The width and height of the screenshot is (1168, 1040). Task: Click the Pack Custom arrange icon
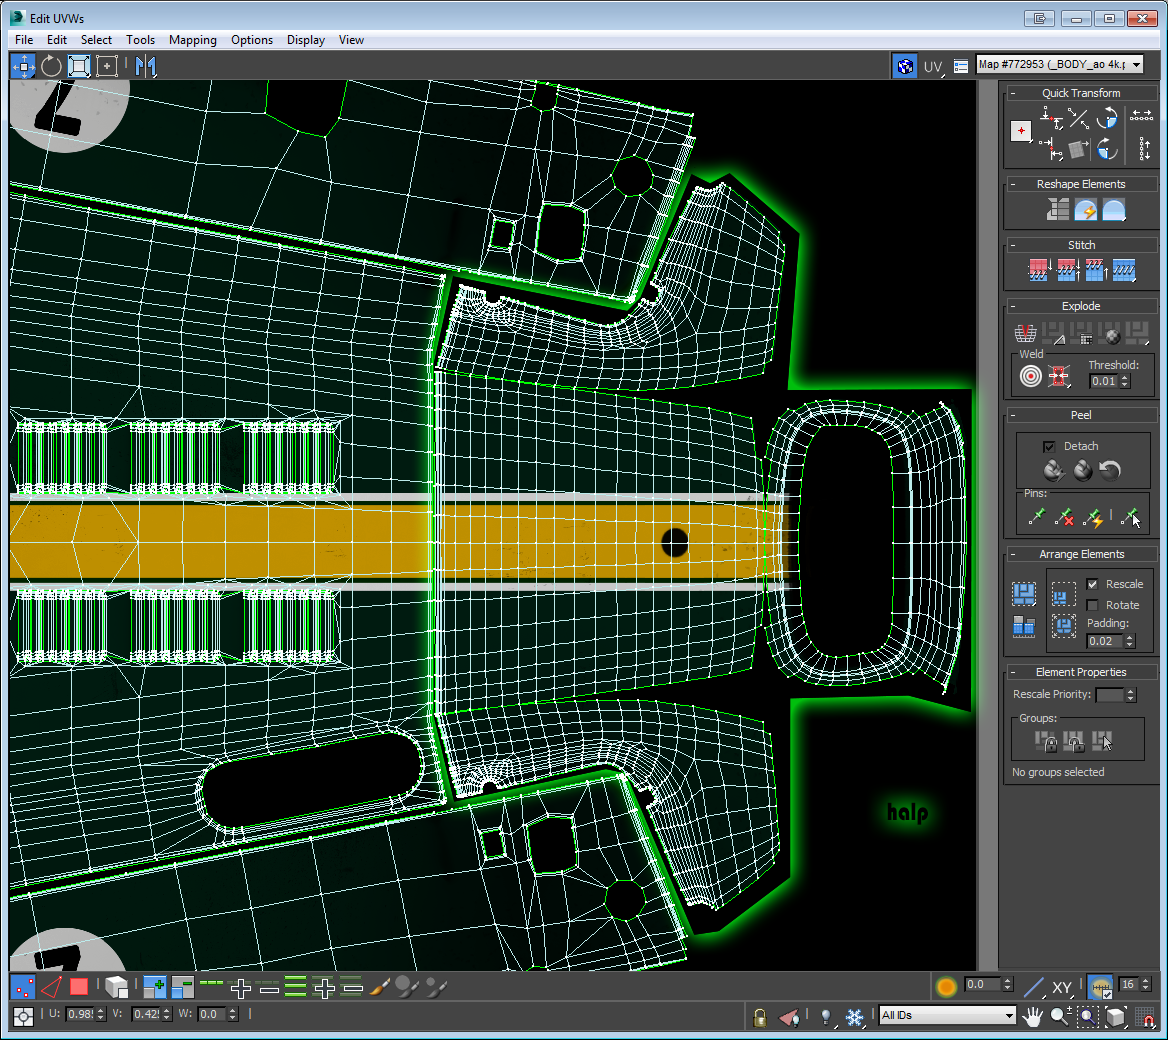coord(1022,594)
